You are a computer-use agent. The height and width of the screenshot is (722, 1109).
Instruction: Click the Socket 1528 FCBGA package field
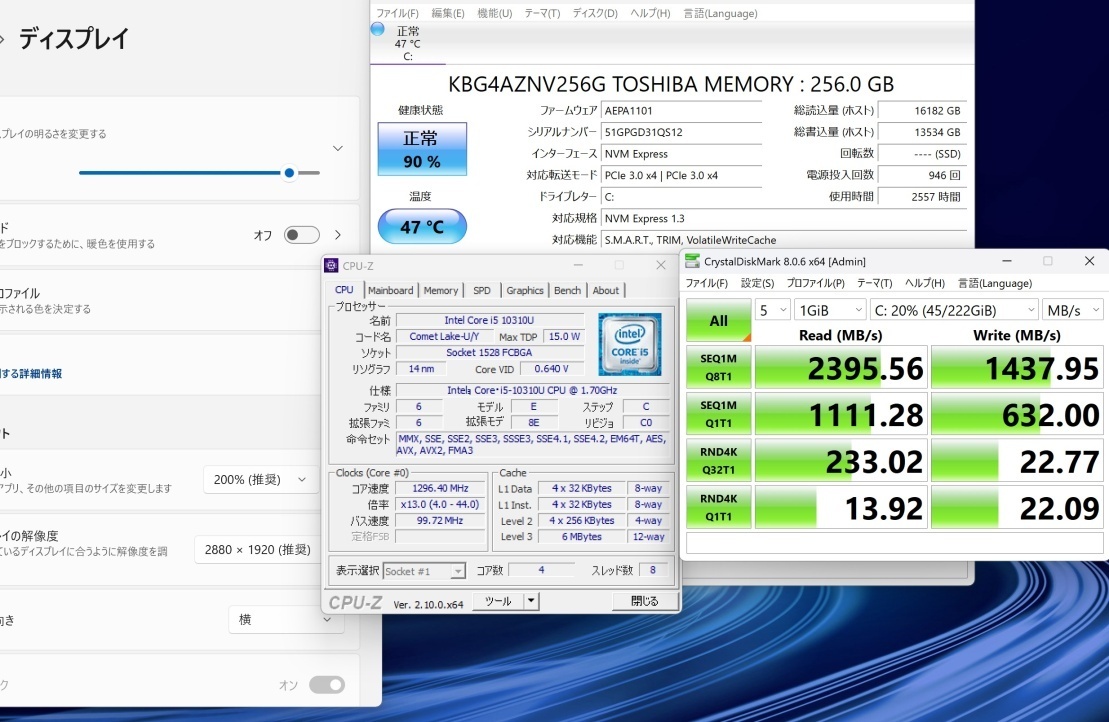click(x=489, y=352)
